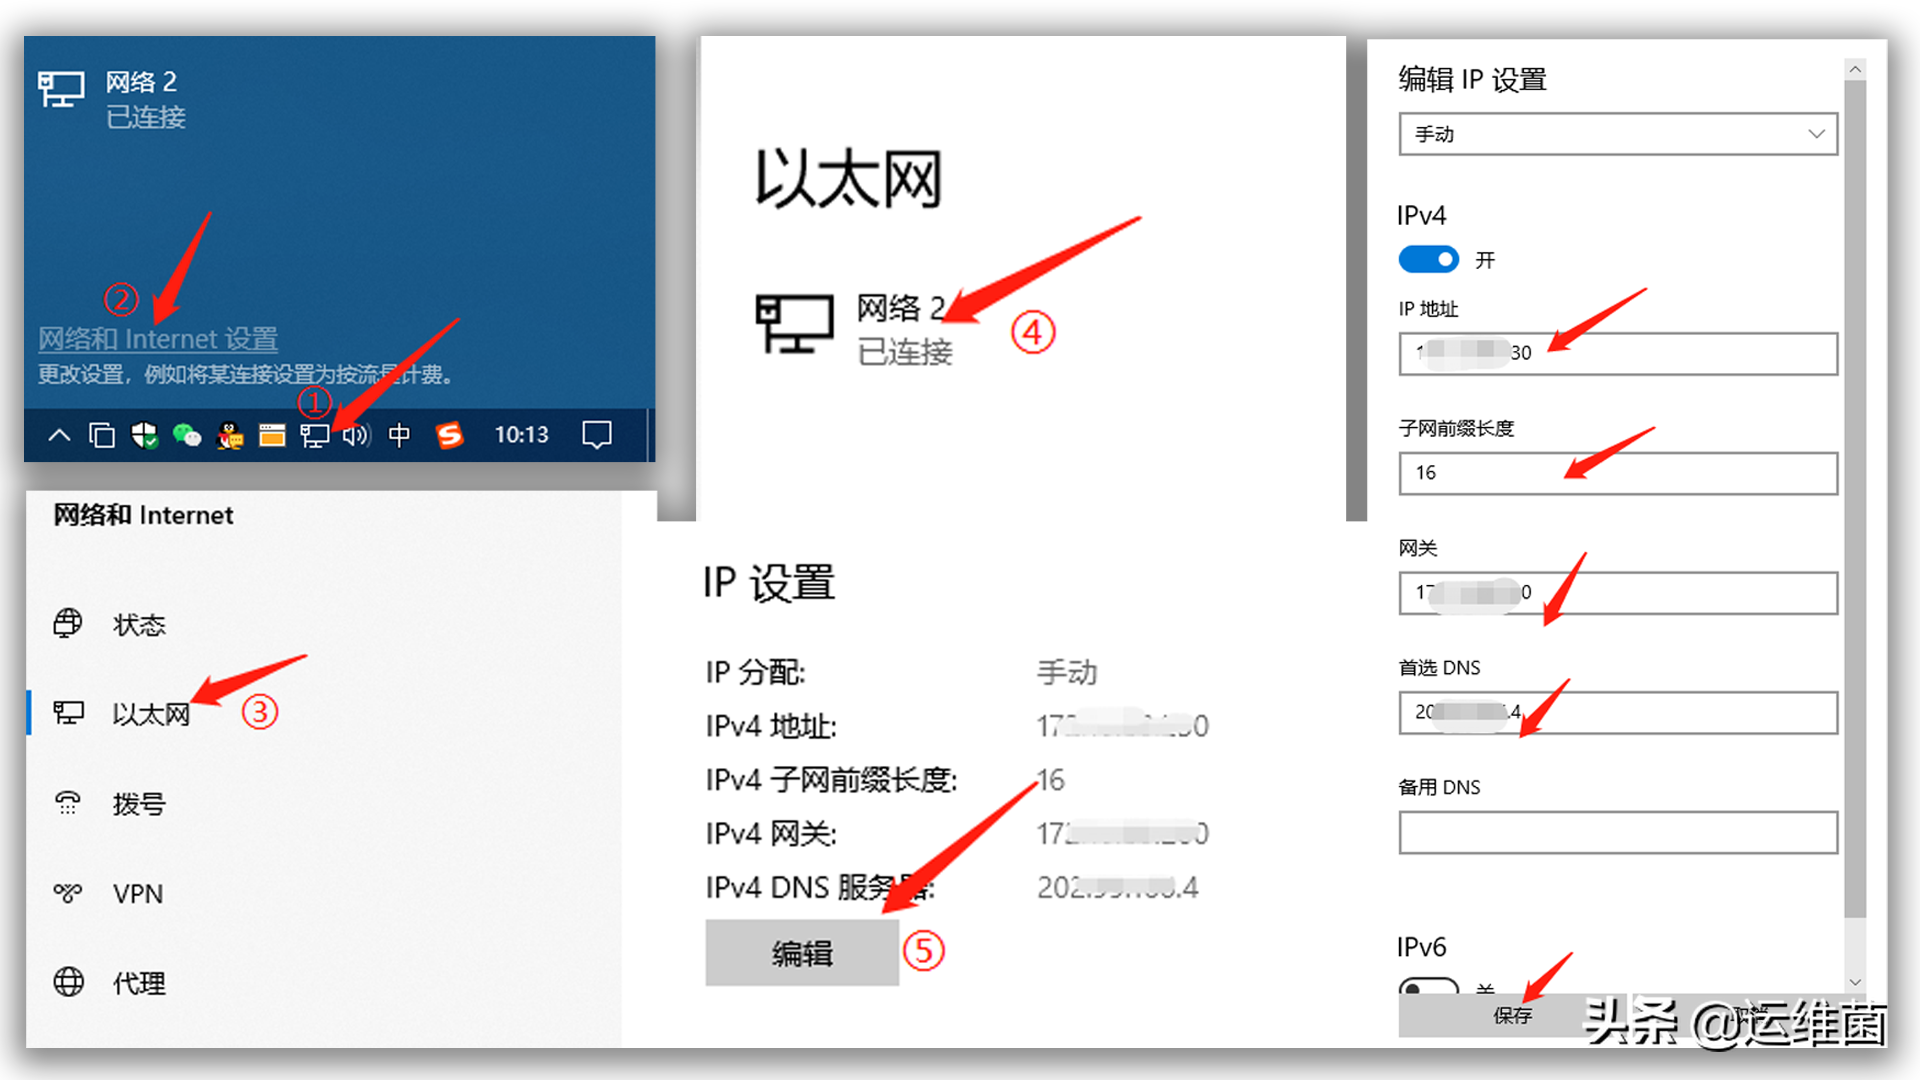
Task: Click the QQ penguin tray icon
Action: pos(230,436)
